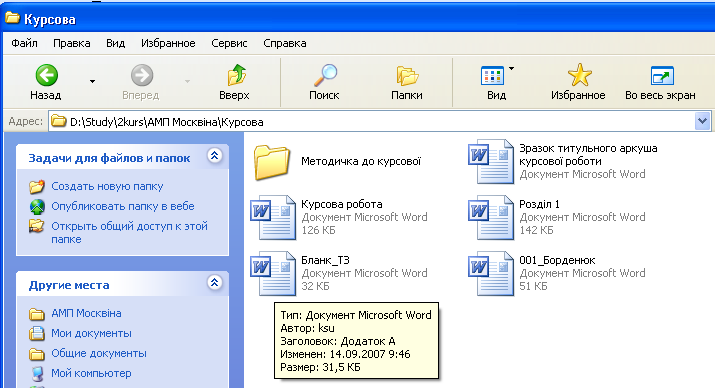715x388 pixels.
Task: Click the green Назад back arrow
Action: tap(47, 75)
